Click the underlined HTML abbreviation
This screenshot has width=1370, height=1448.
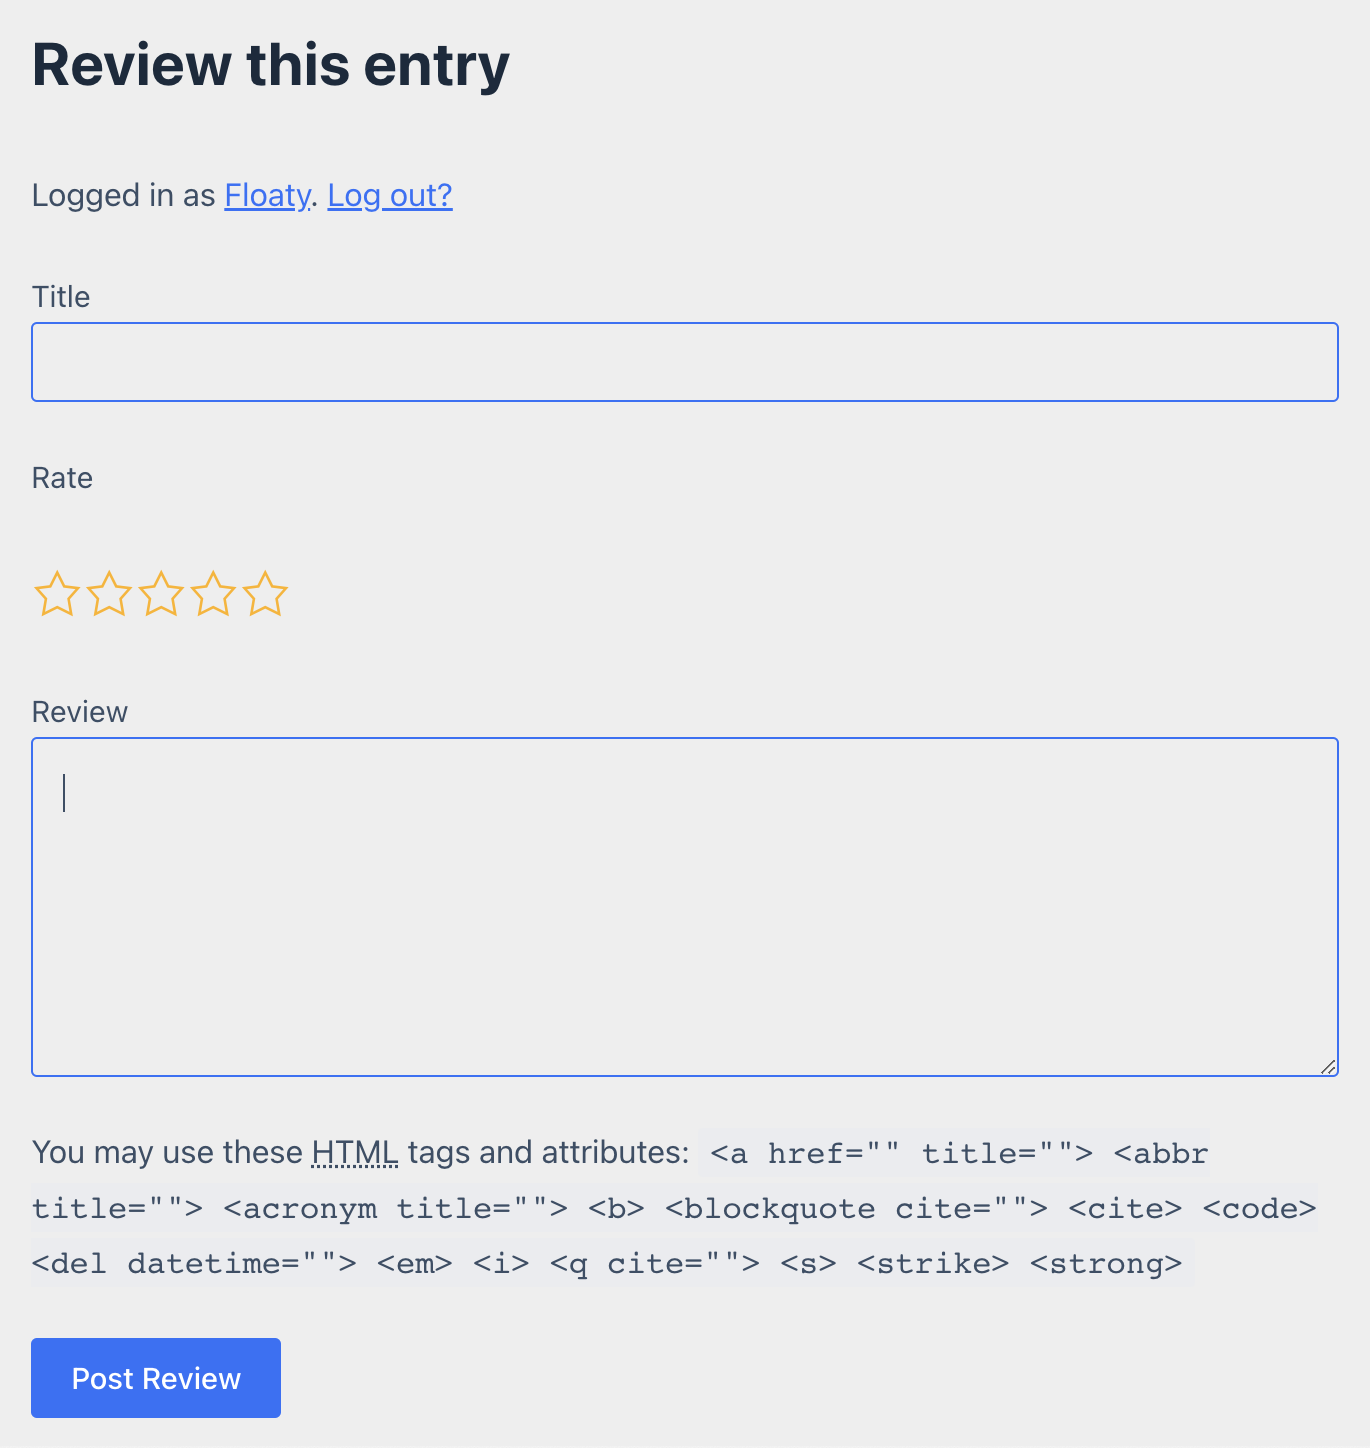pyautogui.click(x=355, y=1153)
